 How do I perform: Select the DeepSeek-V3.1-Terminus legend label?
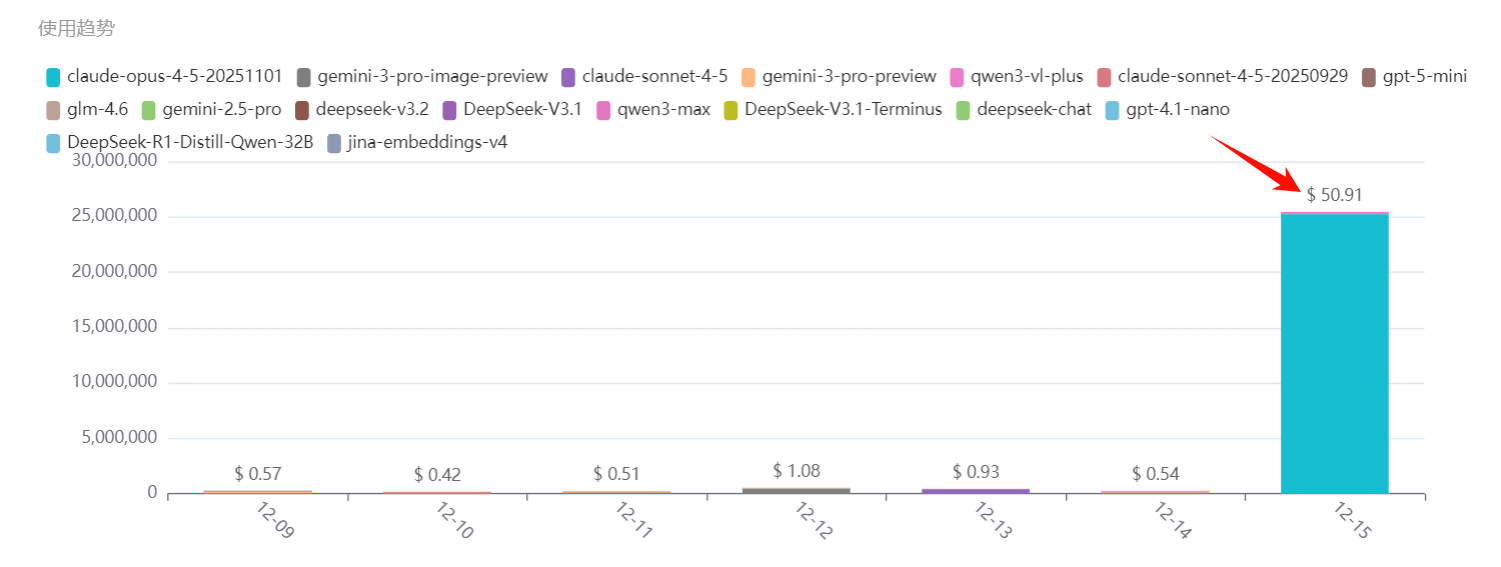843,109
